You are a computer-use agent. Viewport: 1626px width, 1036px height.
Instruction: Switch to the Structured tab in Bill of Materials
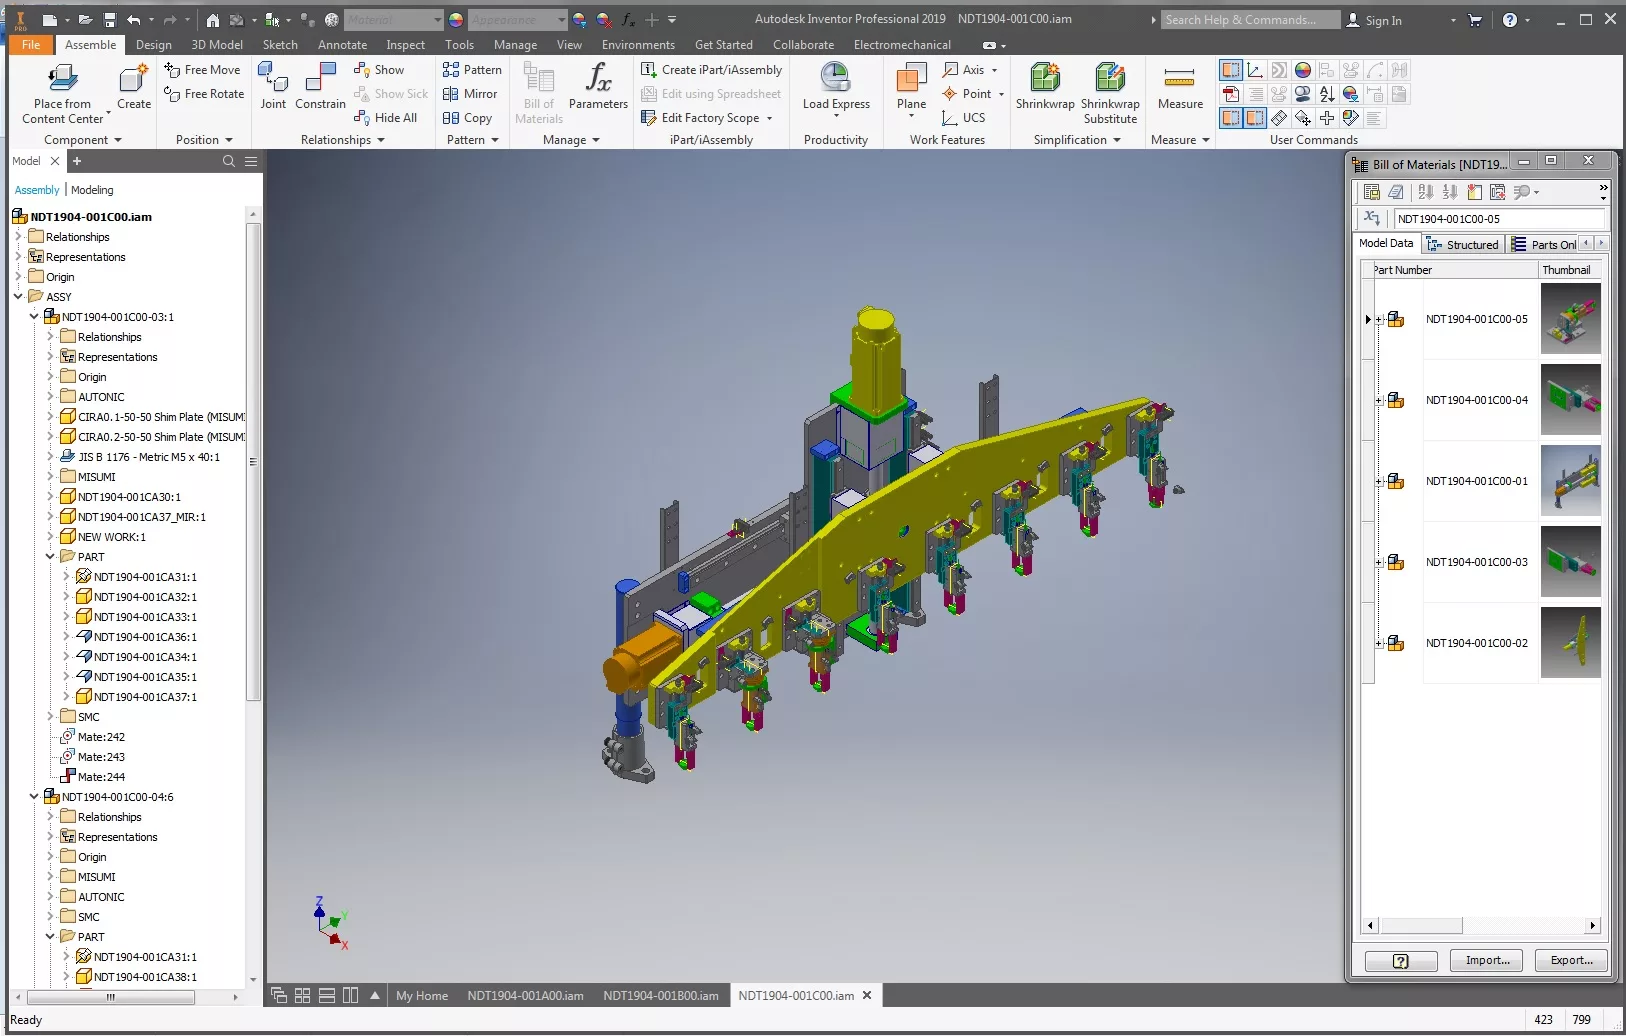[1464, 243]
